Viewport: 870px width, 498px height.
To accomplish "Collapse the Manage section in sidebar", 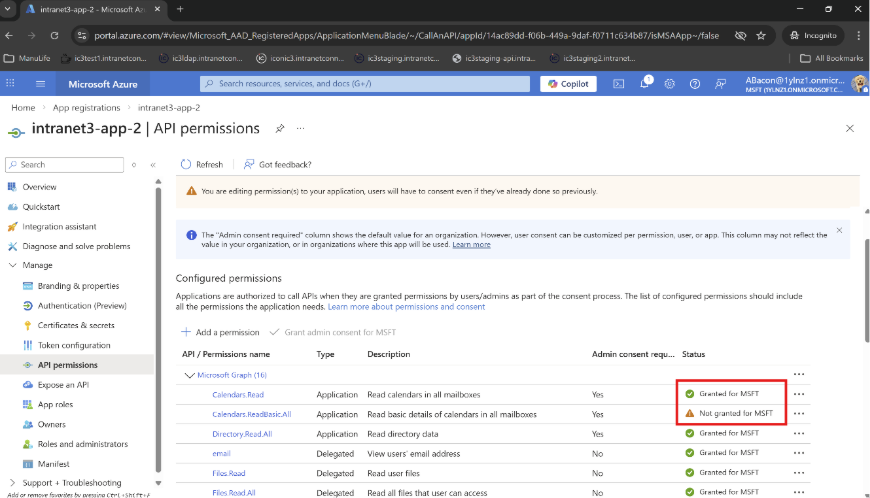I will tap(12, 265).
